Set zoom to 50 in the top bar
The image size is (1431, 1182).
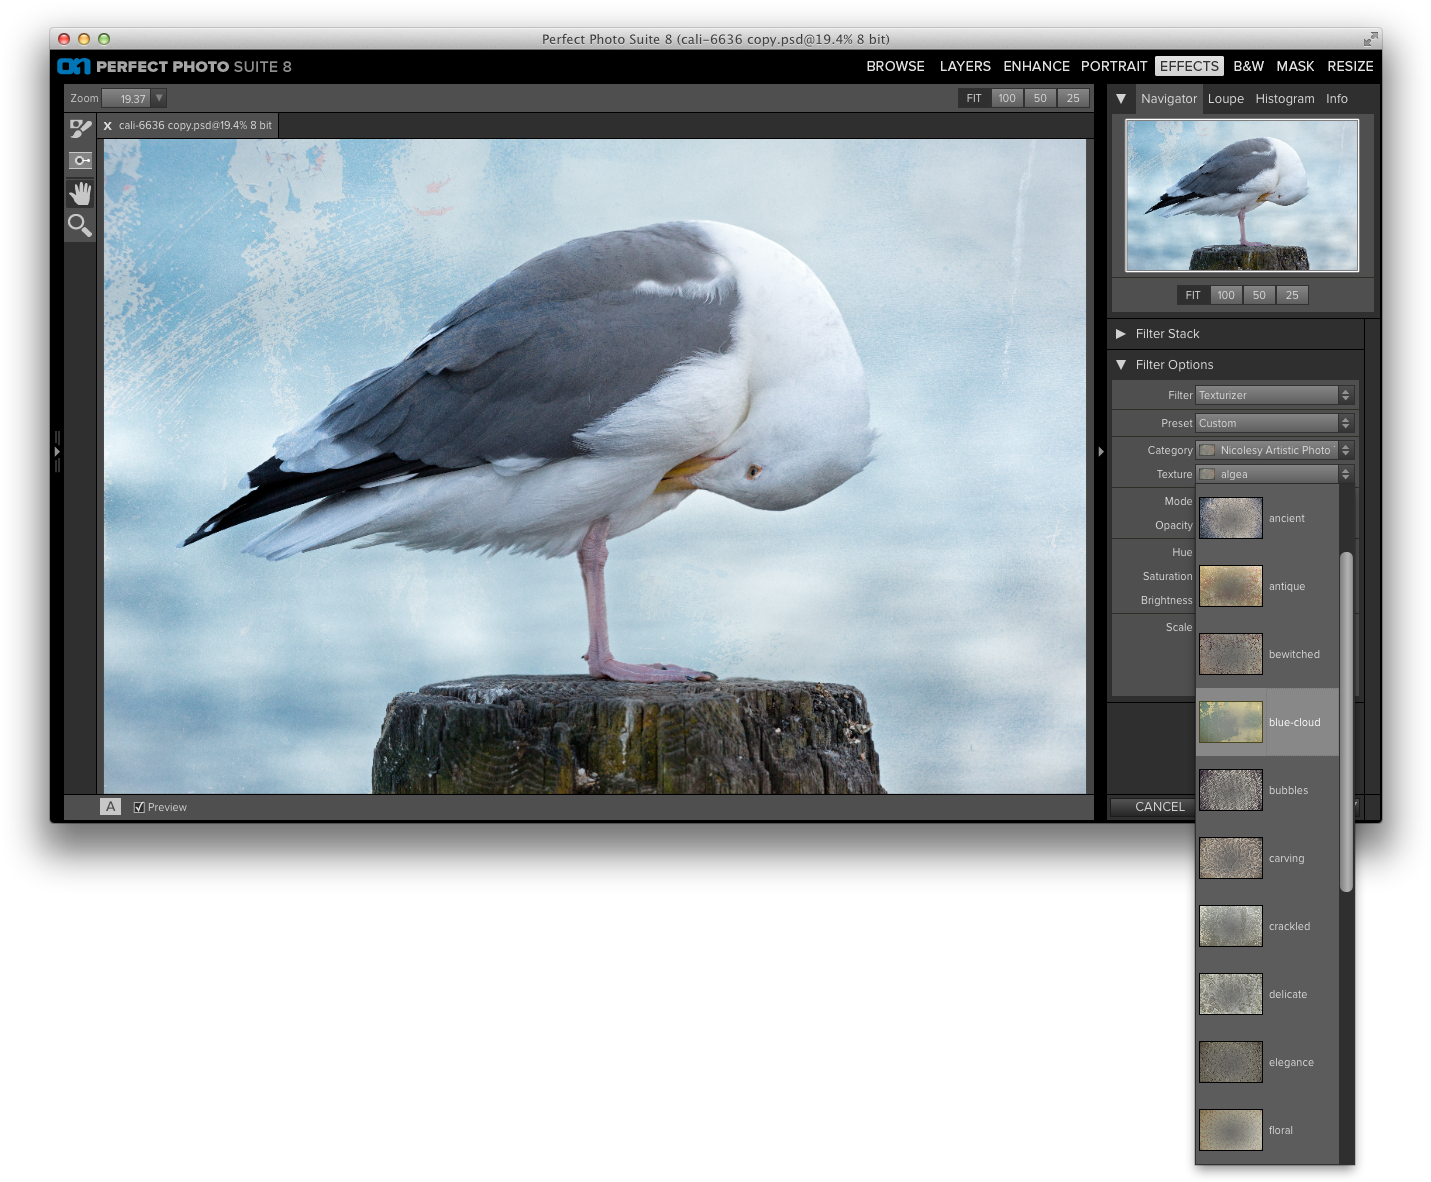coord(1040,98)
